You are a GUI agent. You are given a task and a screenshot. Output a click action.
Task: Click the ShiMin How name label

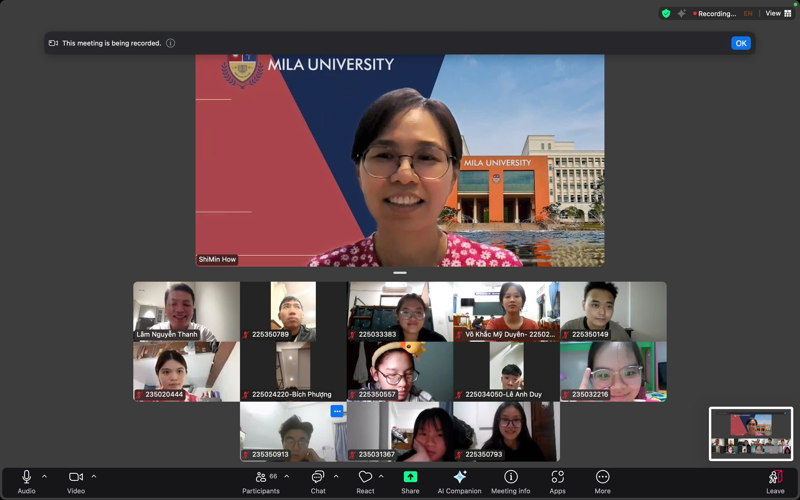[x=217, y=259]
